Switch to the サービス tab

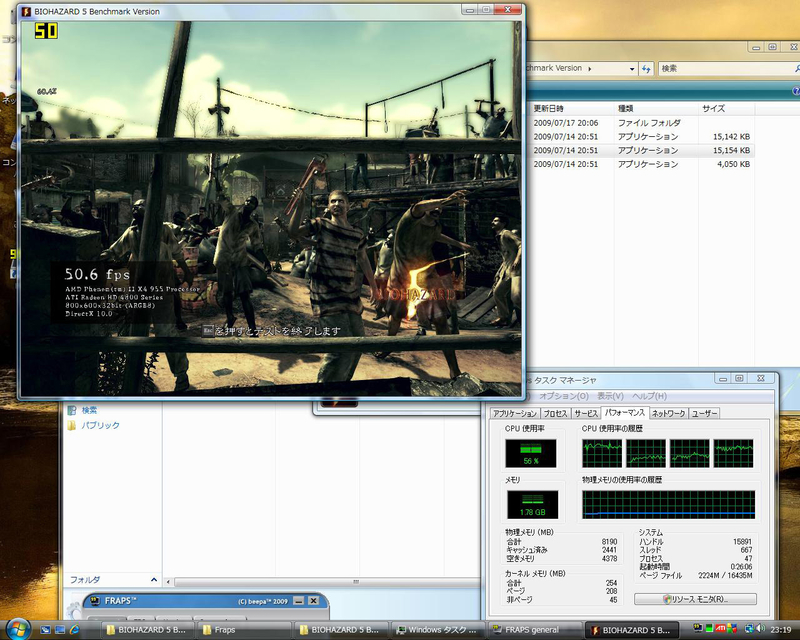pos(586,413)
